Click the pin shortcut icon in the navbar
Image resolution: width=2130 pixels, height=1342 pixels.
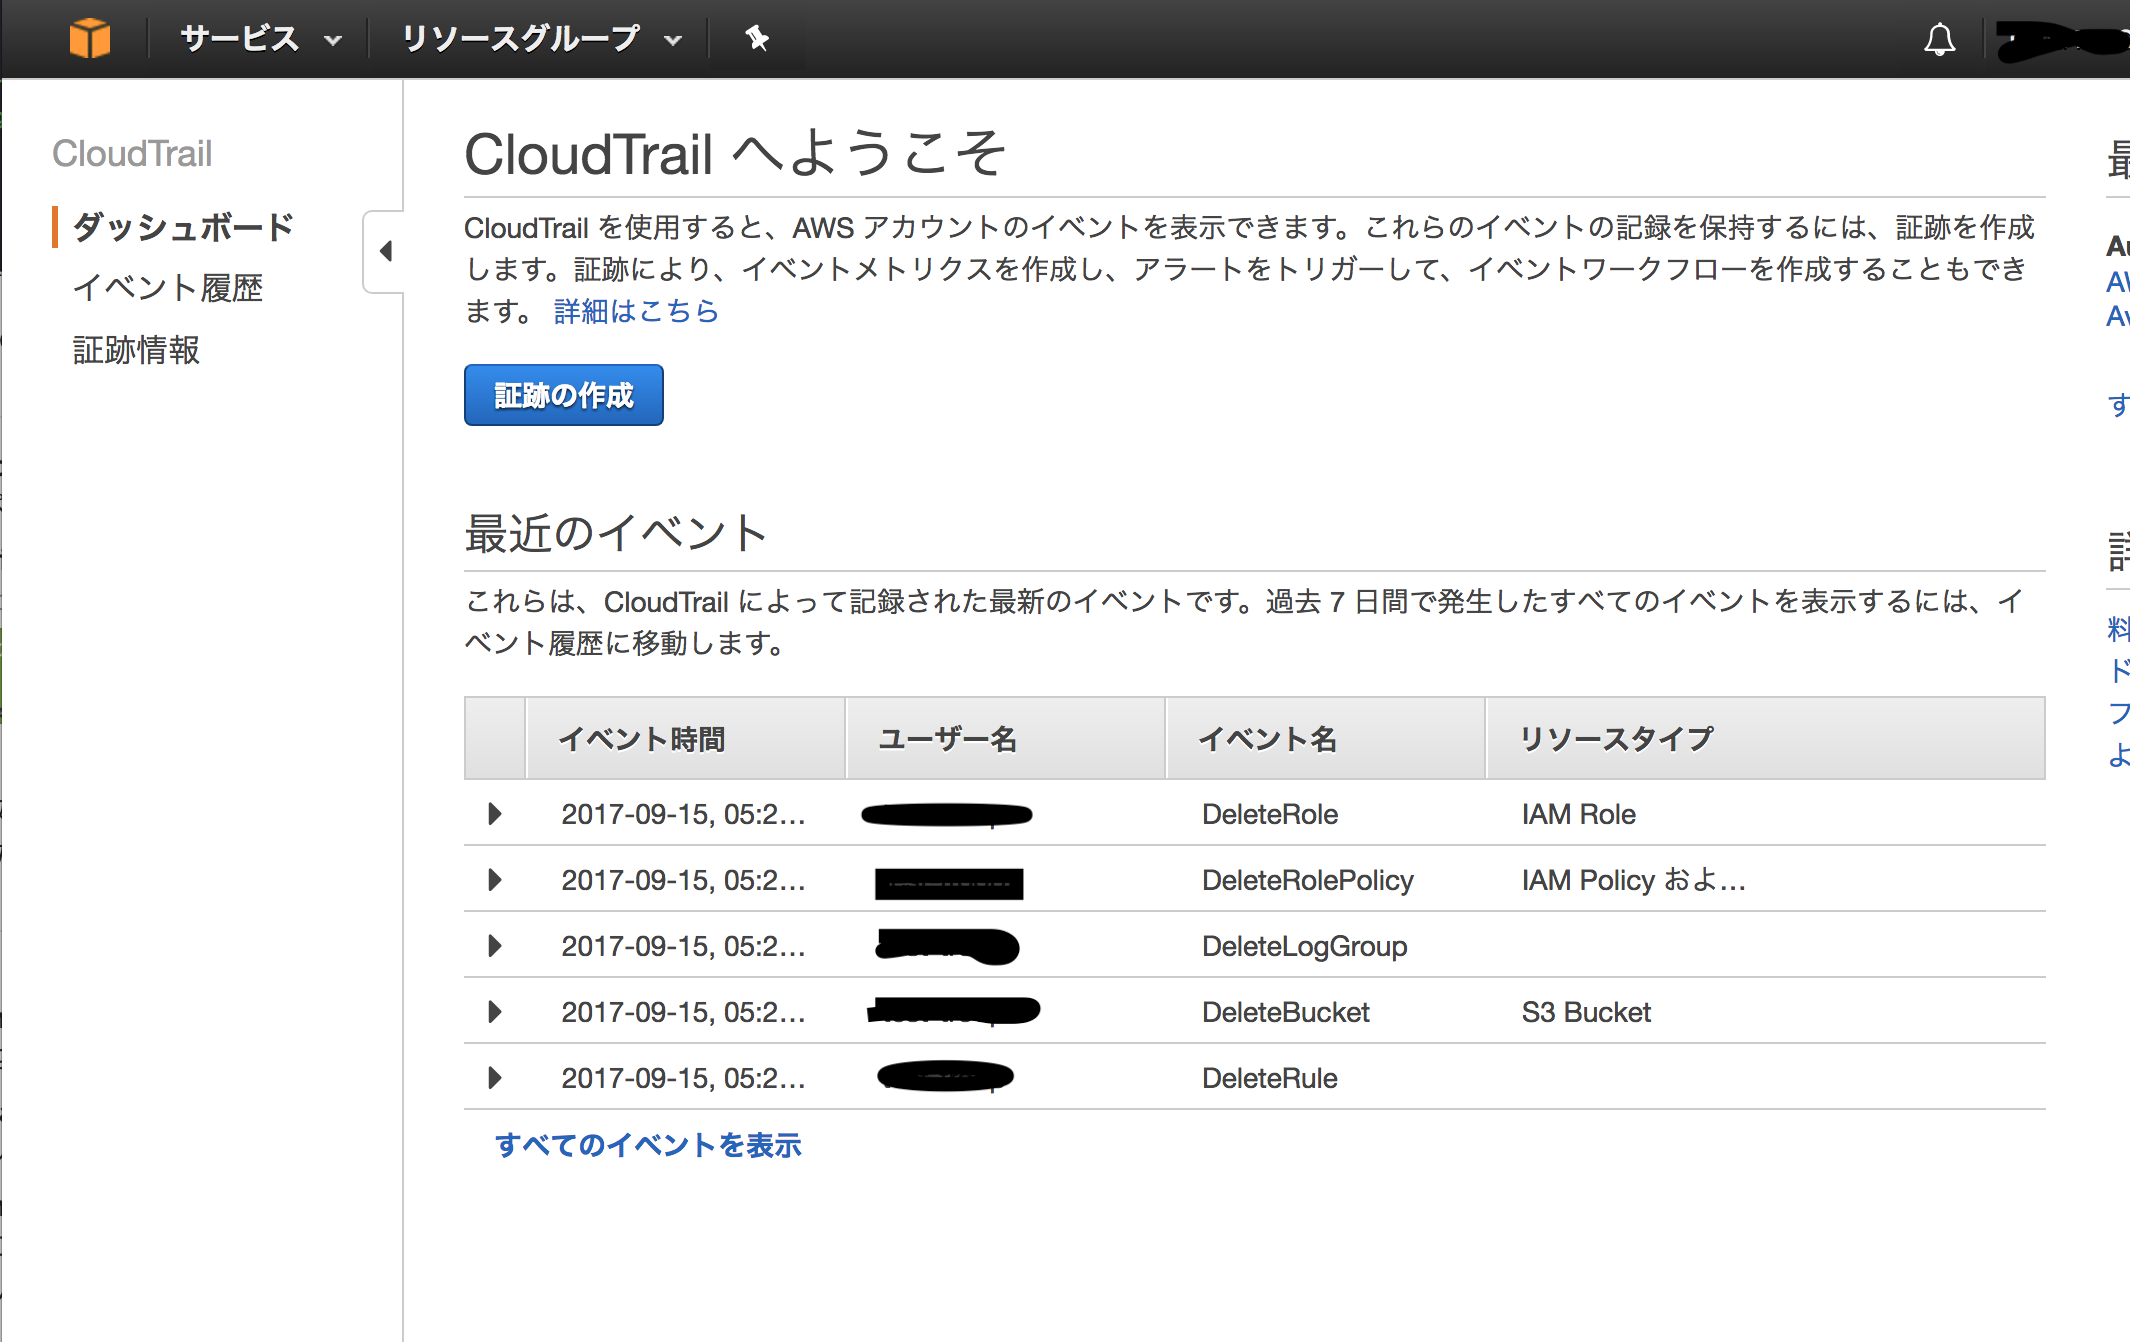click(x=757, y=38)
